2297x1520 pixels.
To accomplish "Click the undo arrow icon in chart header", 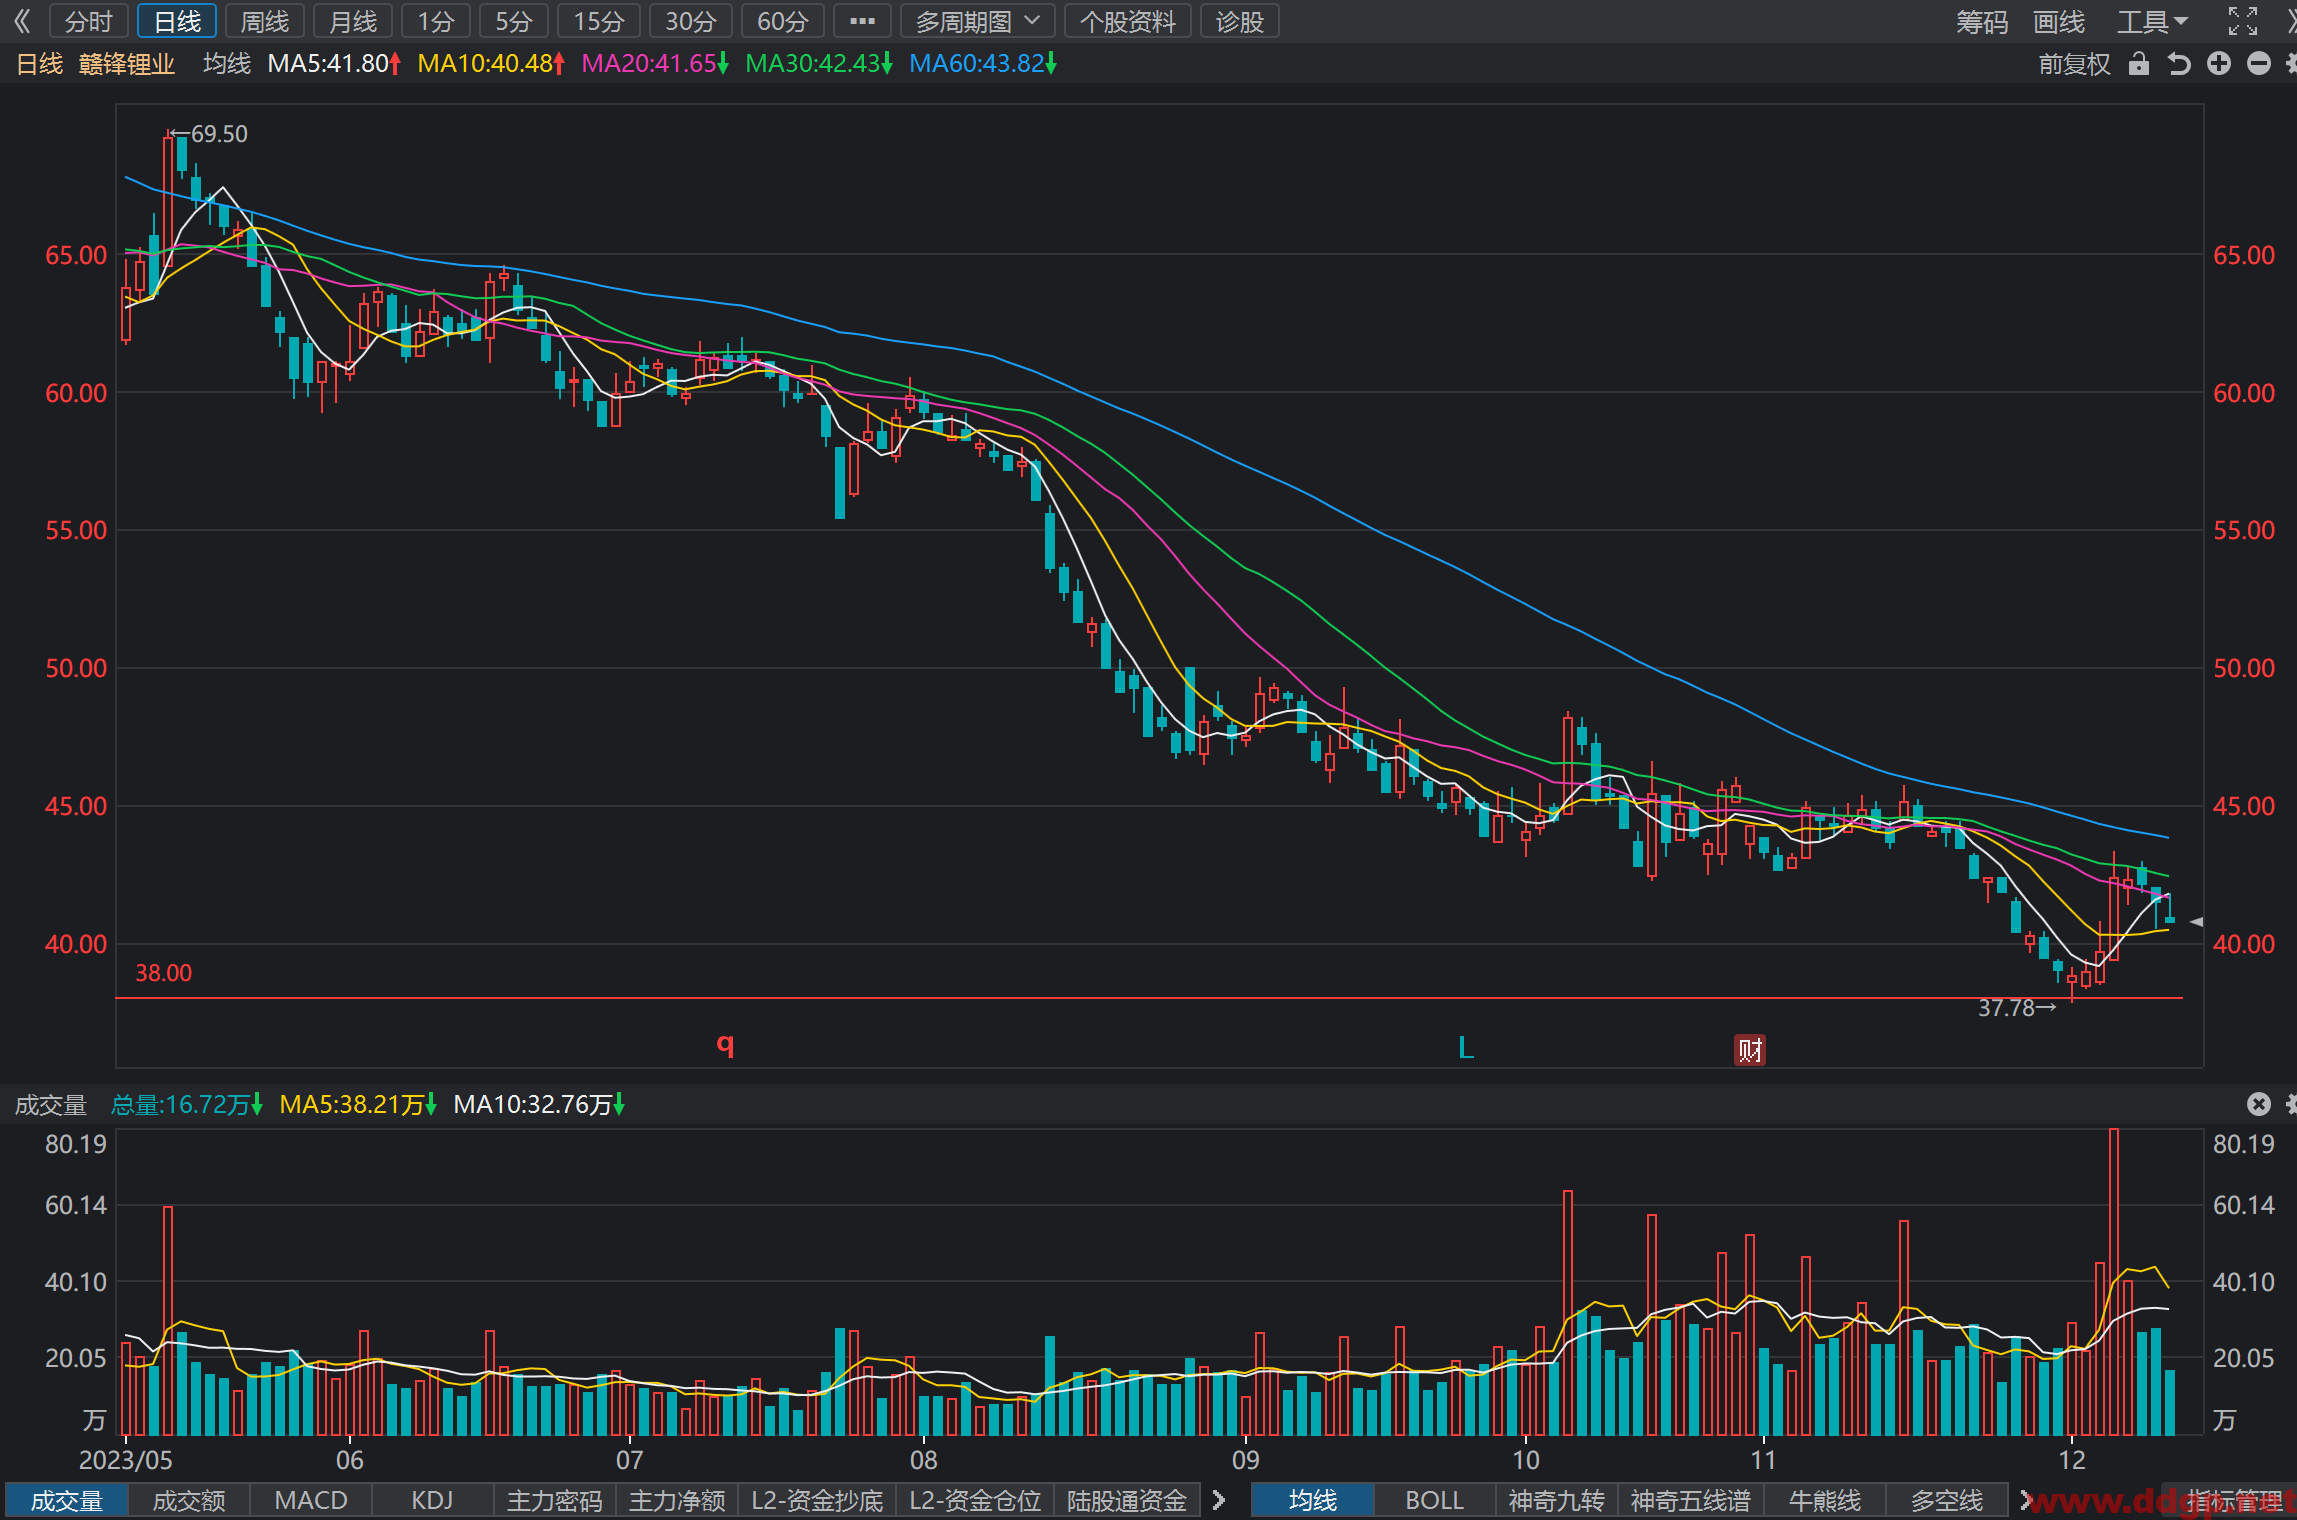I will [2179, 64].
